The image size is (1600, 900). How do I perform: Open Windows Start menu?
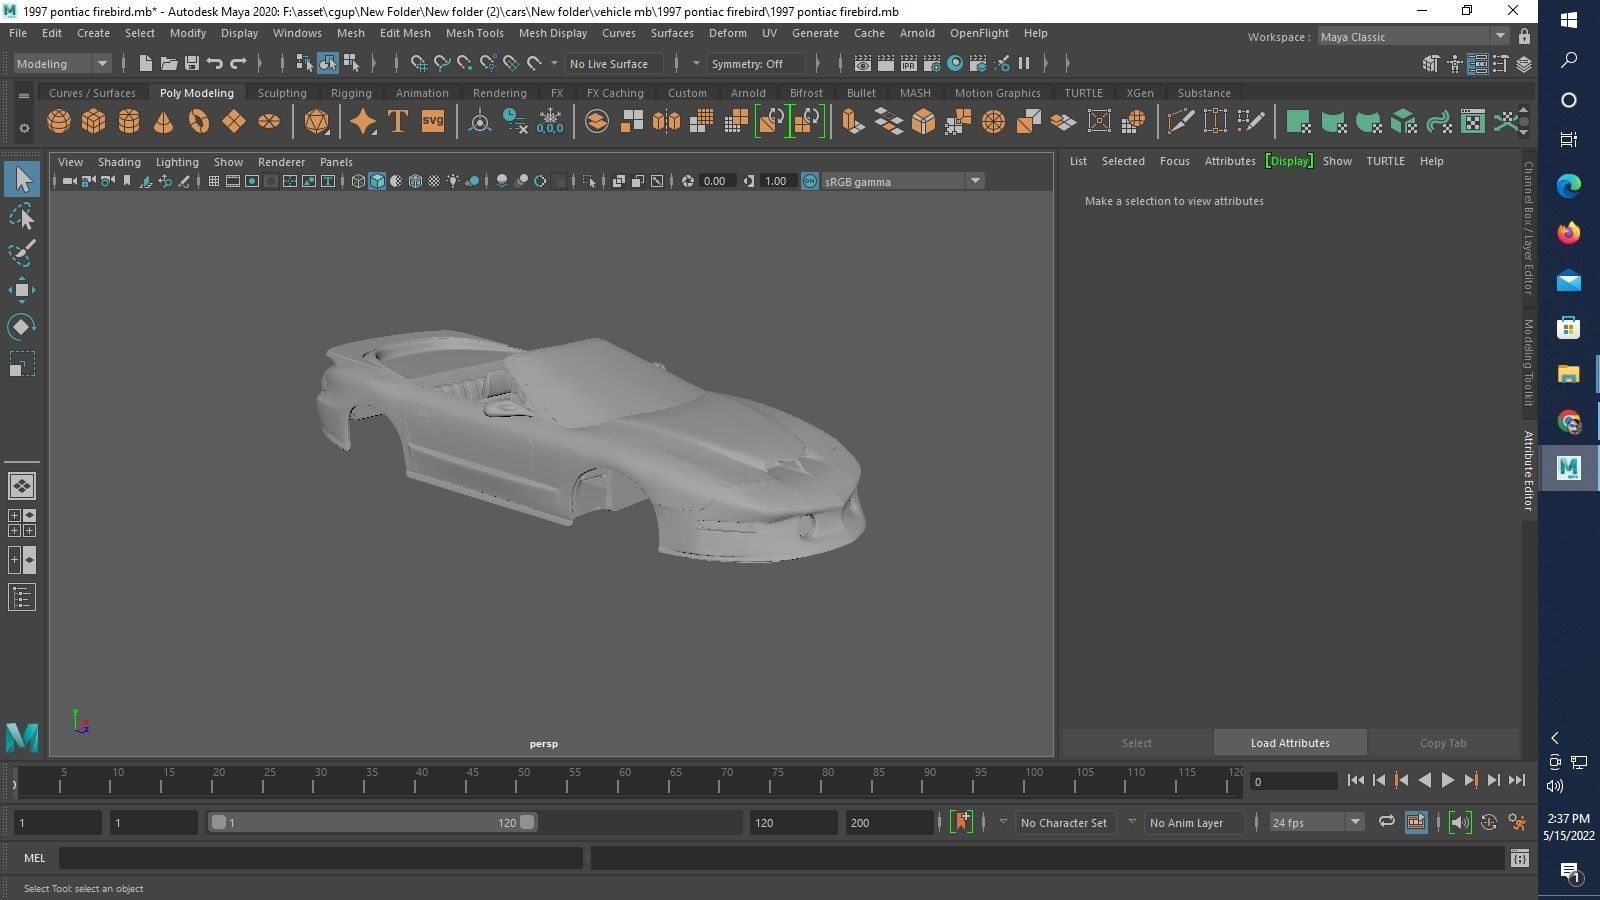tap(1568, 19)
